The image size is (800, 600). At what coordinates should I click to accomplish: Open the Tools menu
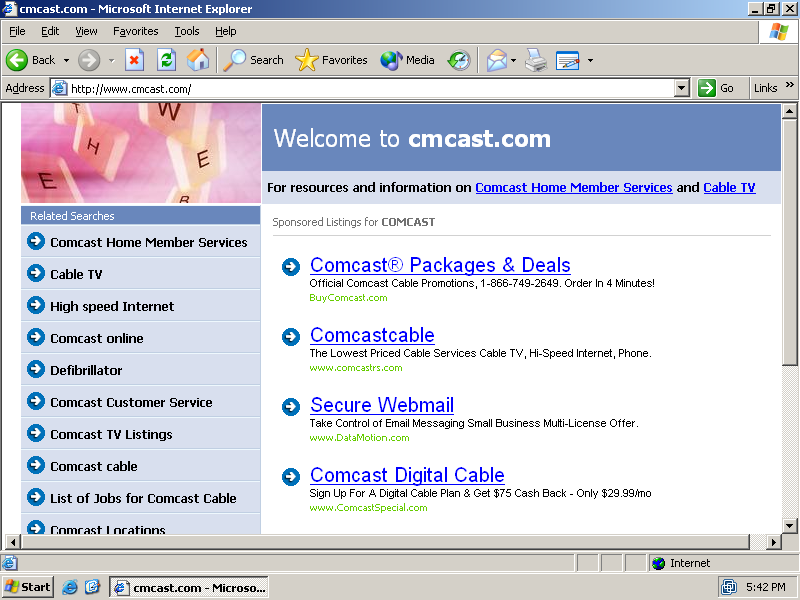(x=187, y=31)
